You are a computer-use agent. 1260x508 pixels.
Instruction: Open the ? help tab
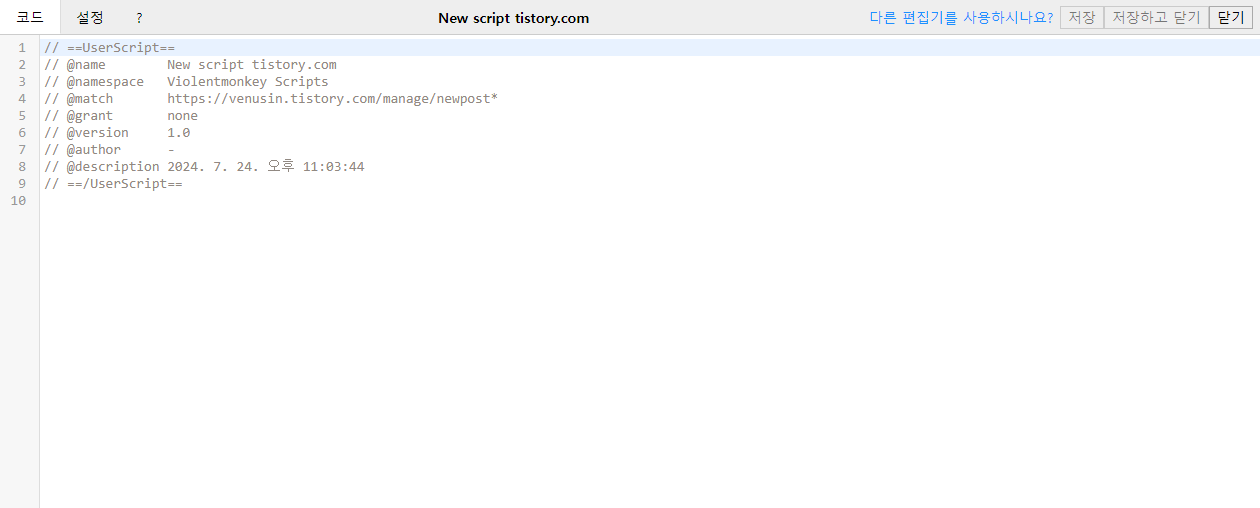139,17
